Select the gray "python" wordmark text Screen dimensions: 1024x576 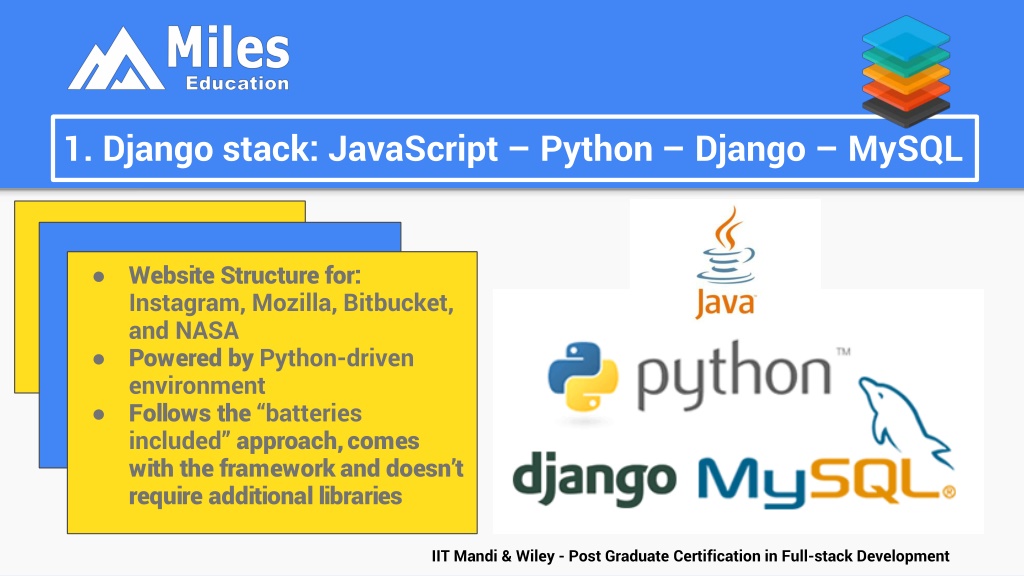734,376
